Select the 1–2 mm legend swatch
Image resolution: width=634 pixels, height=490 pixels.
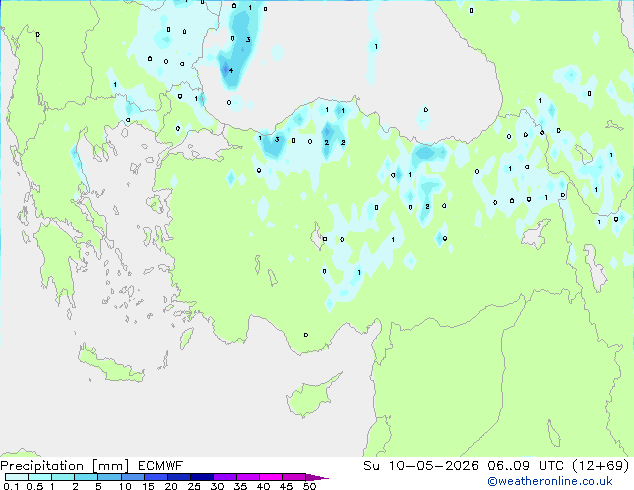(63, 477)
